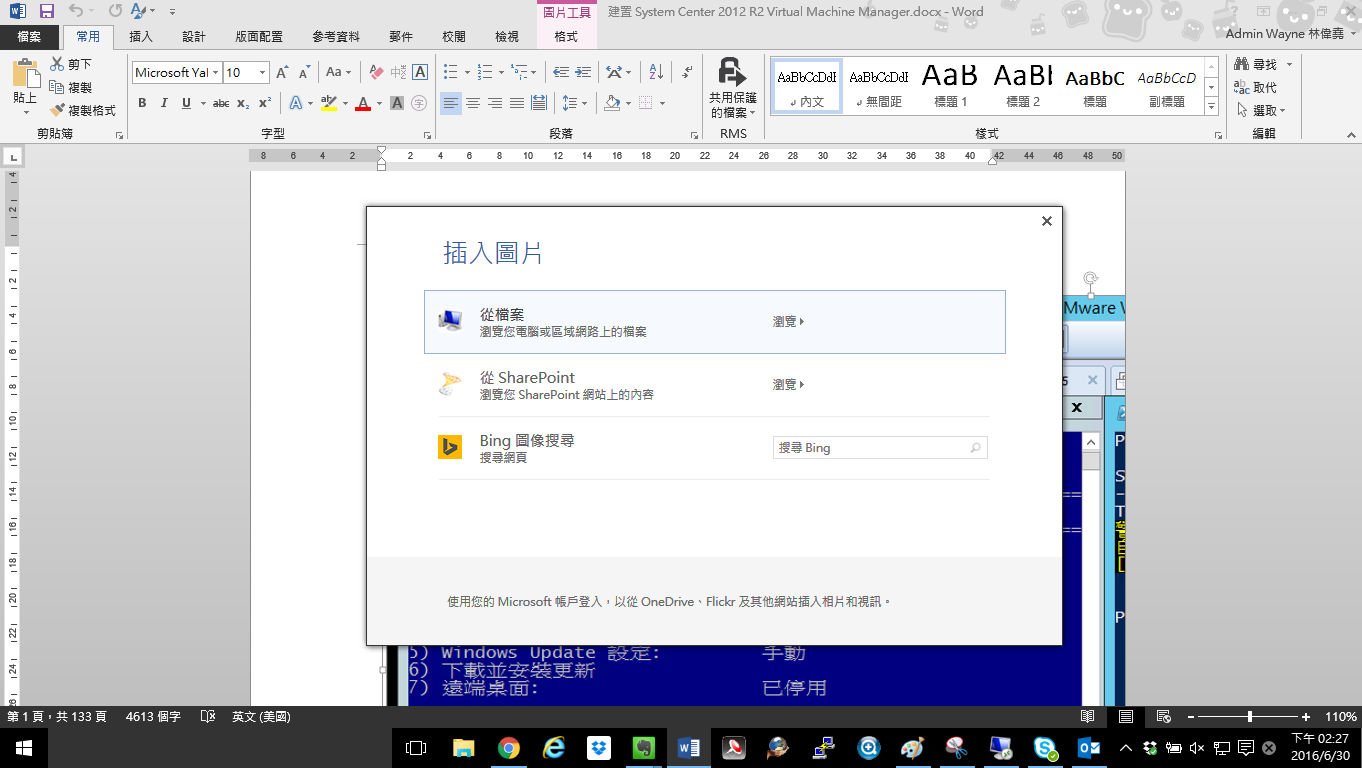The width and height of the screenshot is (1362, 768).
Task: Toggle align right paragraph alignment
Action: pos(495,103)
